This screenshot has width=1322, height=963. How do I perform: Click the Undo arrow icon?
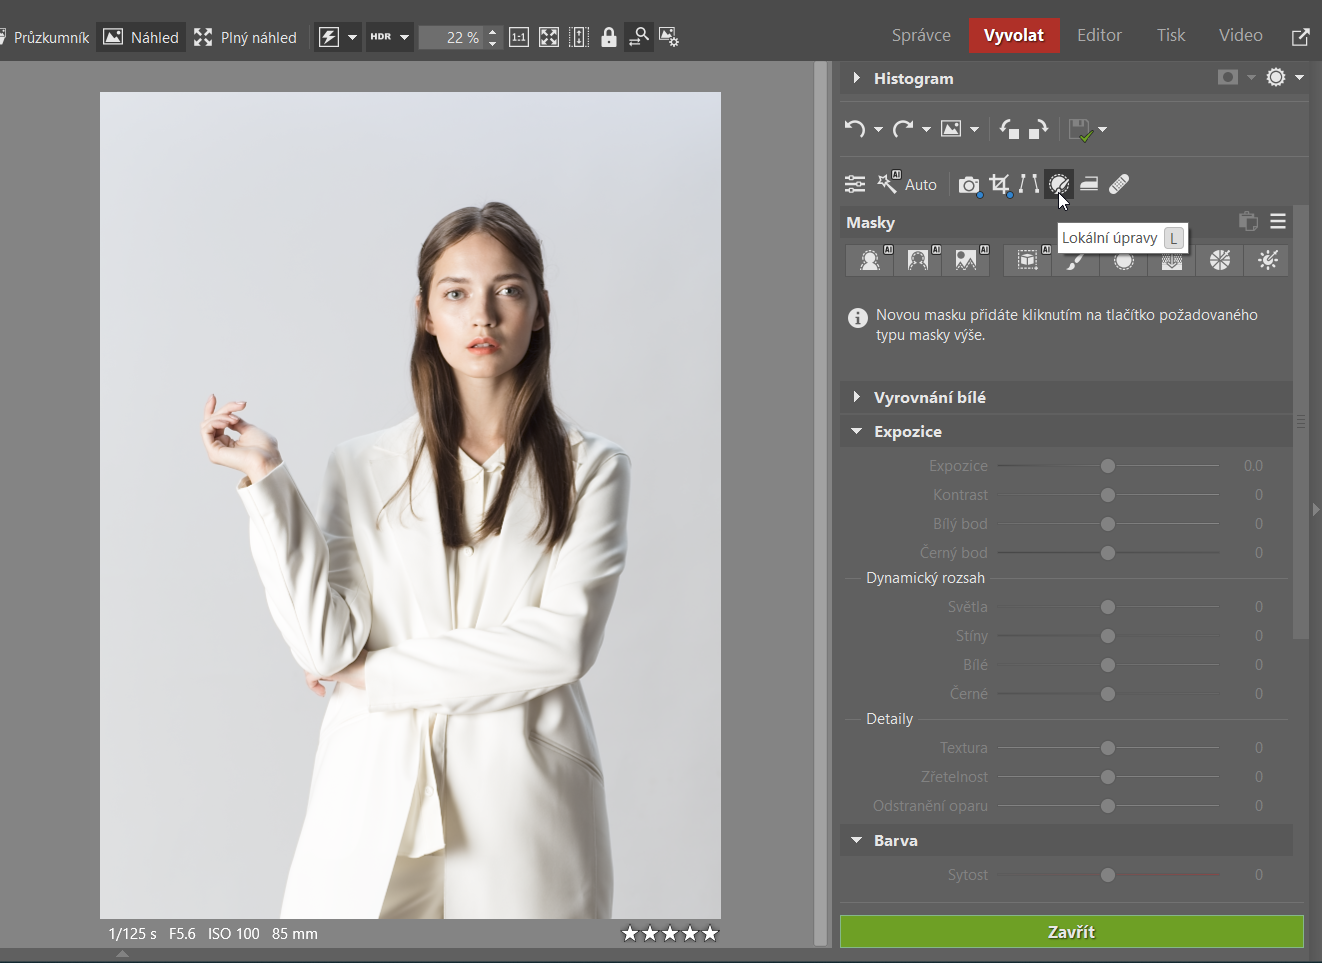click(x=854, y=129)
